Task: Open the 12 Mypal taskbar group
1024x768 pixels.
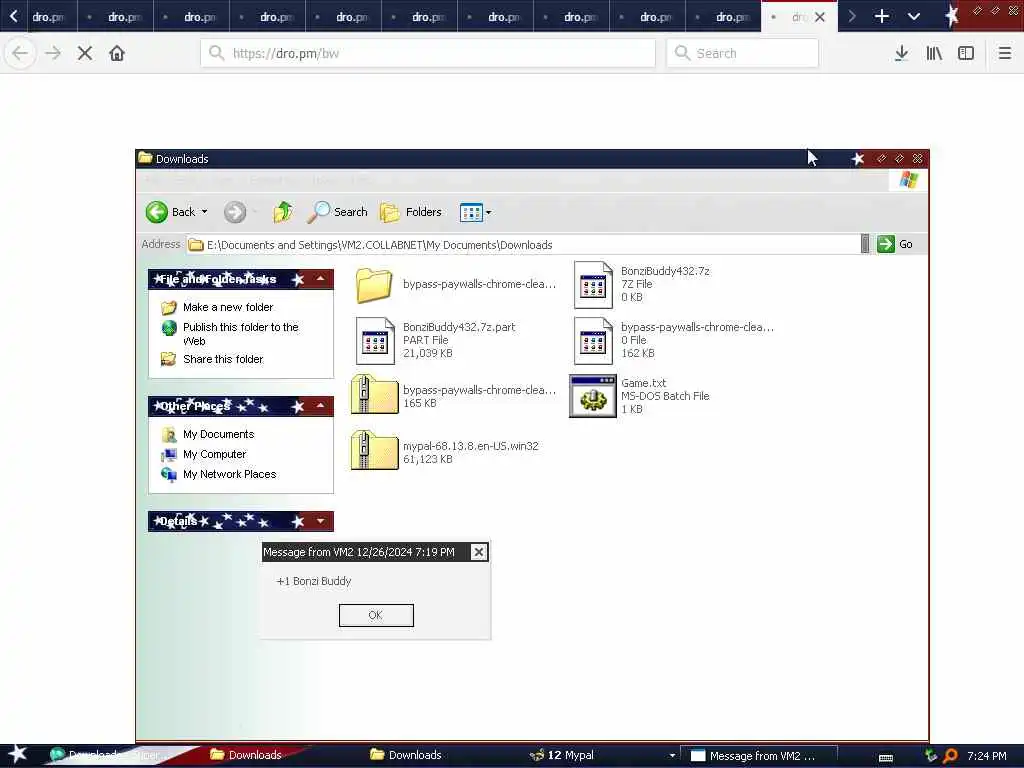Action: tap(601, 755)
